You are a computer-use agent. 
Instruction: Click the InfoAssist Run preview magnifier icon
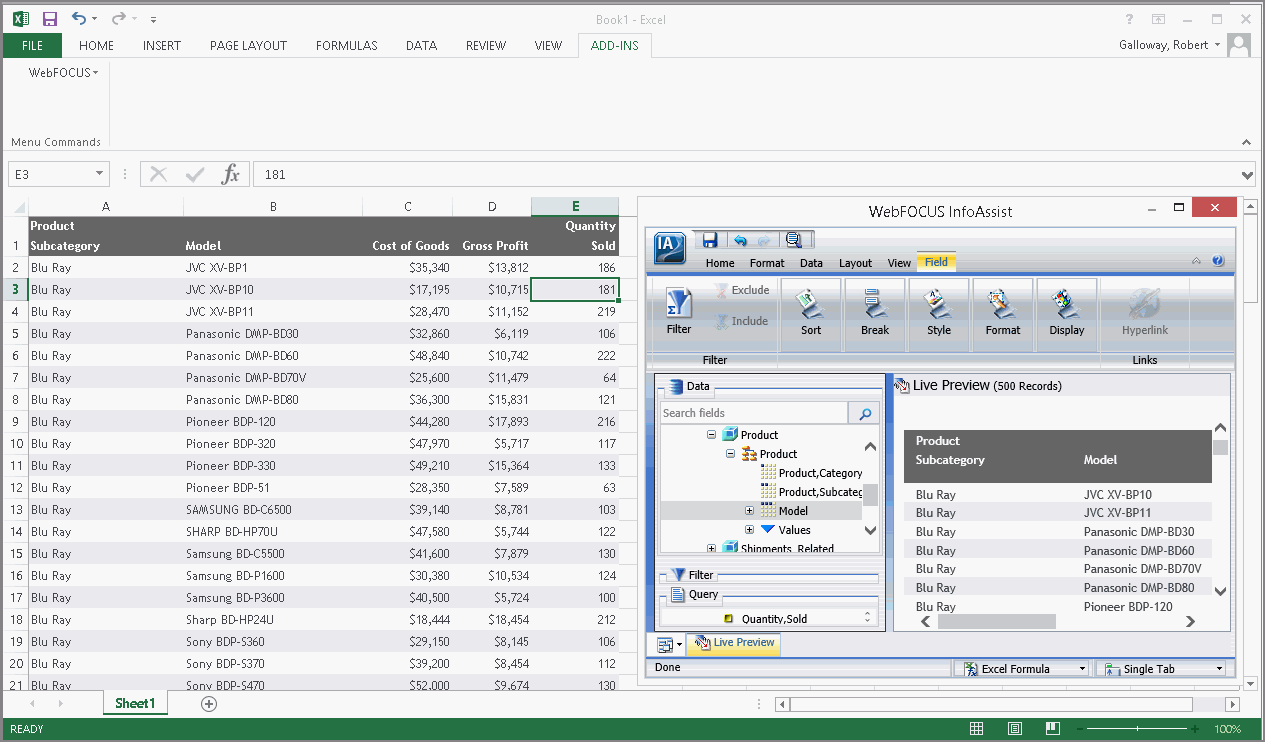(x=793, y=240)
